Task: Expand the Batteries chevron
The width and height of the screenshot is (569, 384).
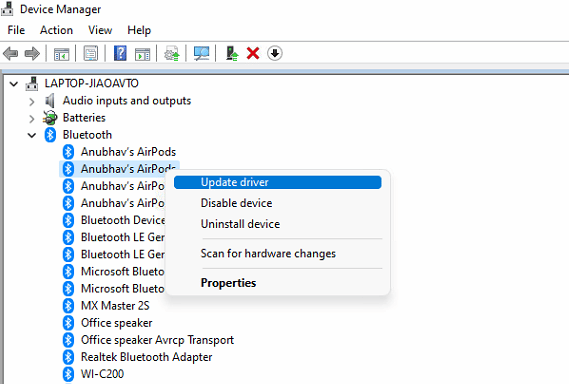Action: pos(32,119)
